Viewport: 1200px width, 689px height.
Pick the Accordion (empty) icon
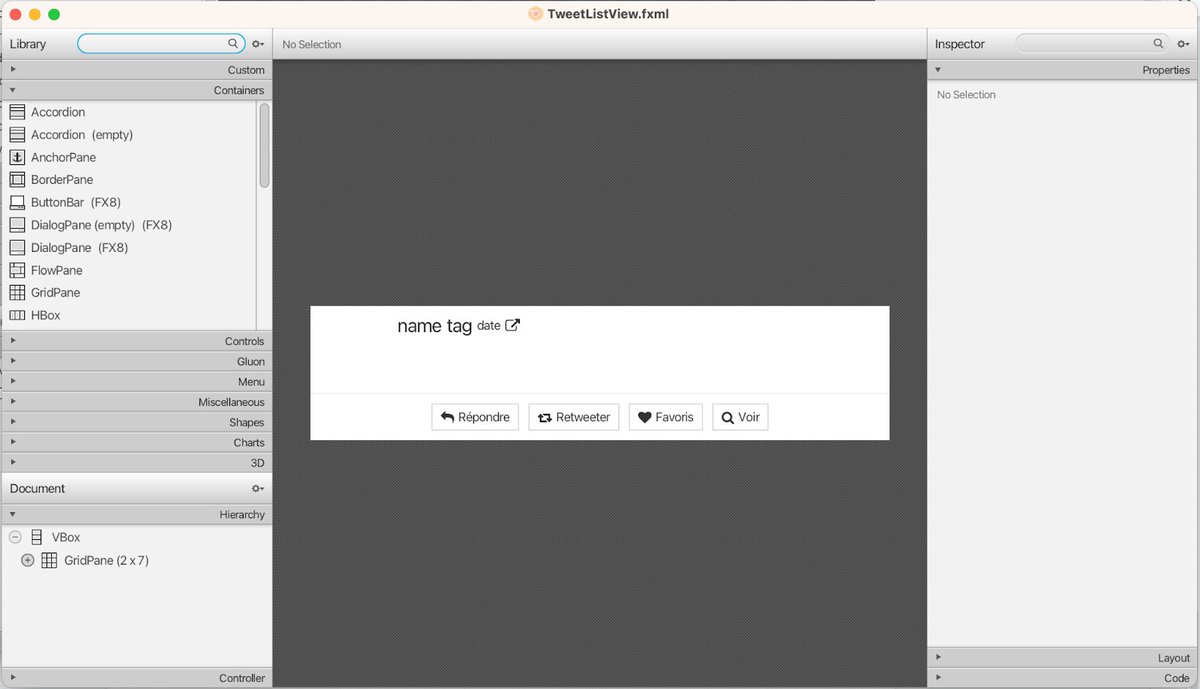coord(17,134)
